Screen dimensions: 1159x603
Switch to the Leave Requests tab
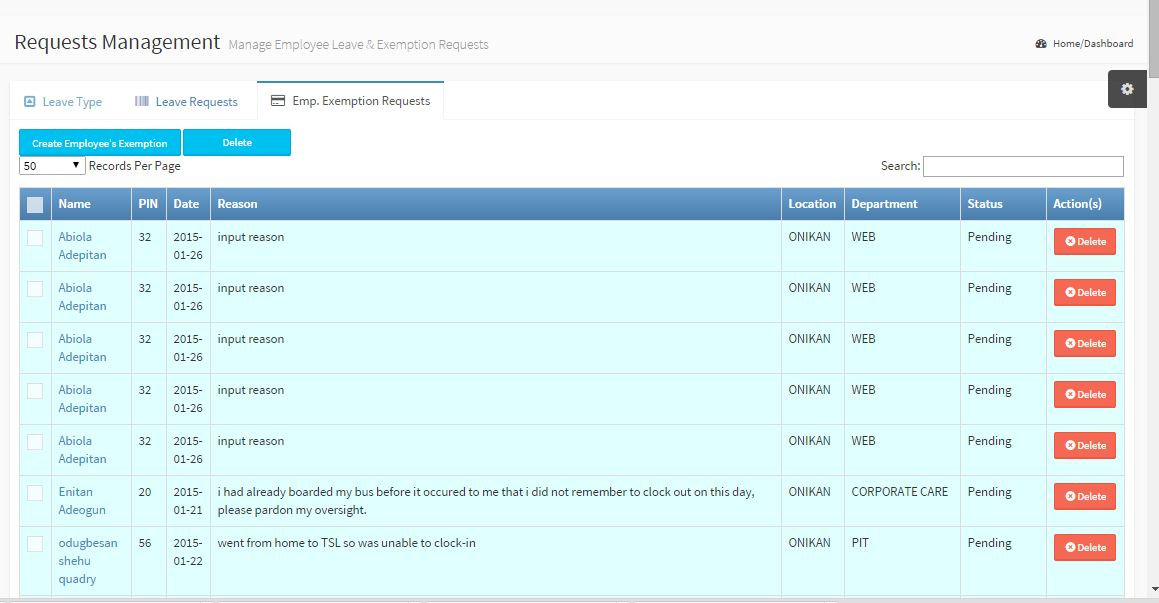tap(196, 102)
